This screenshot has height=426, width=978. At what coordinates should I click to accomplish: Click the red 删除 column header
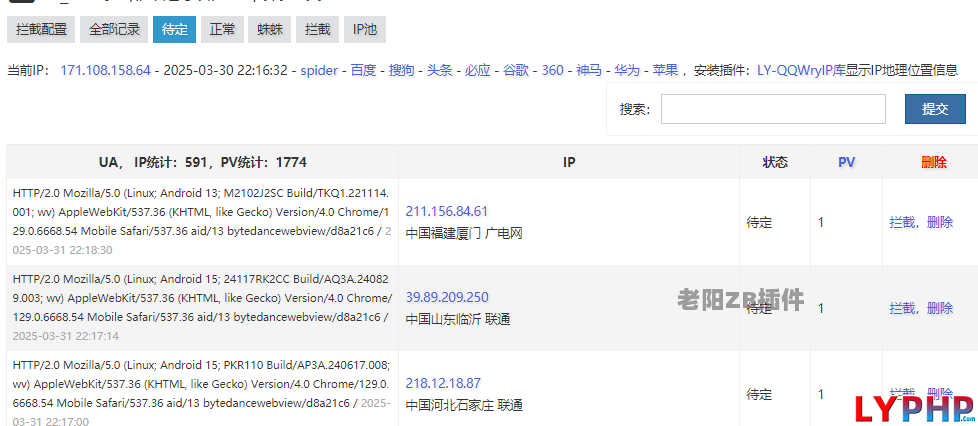[934, 163]
